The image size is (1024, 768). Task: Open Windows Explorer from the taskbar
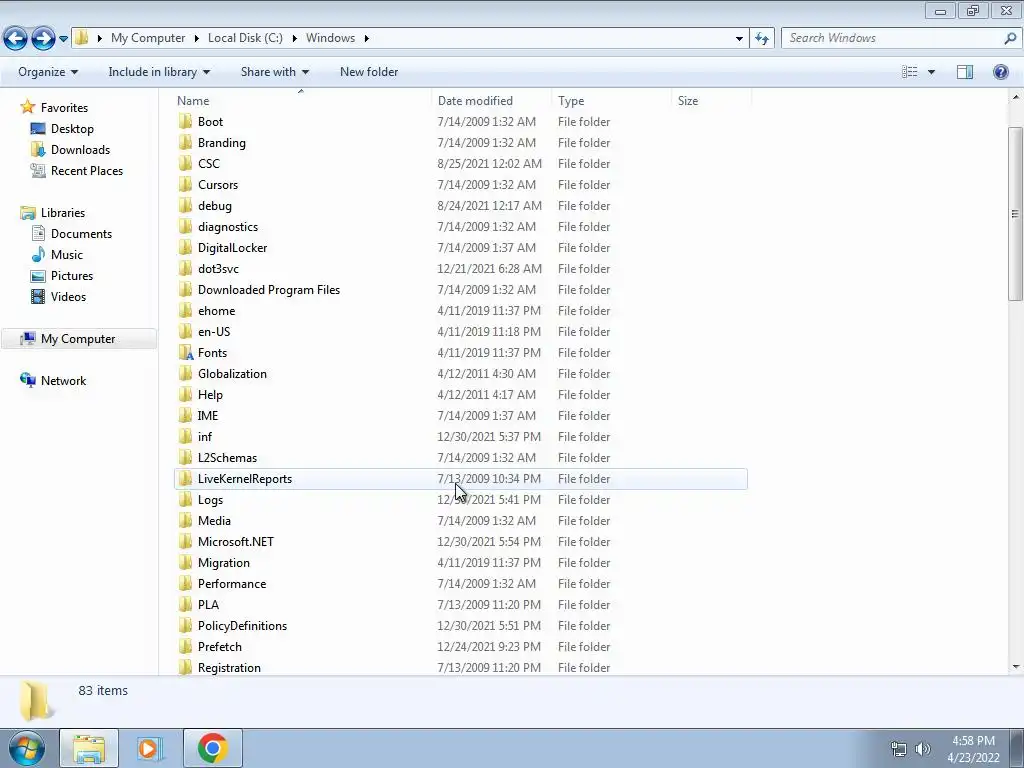89,748
